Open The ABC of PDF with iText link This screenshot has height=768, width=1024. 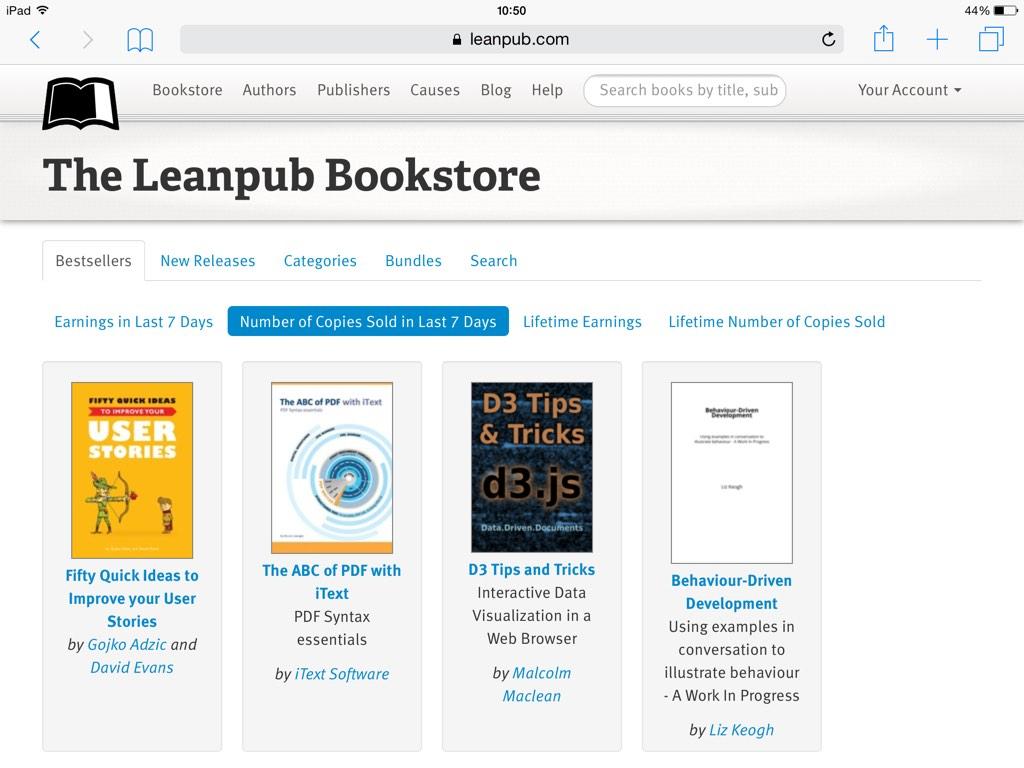coord(332,582)
